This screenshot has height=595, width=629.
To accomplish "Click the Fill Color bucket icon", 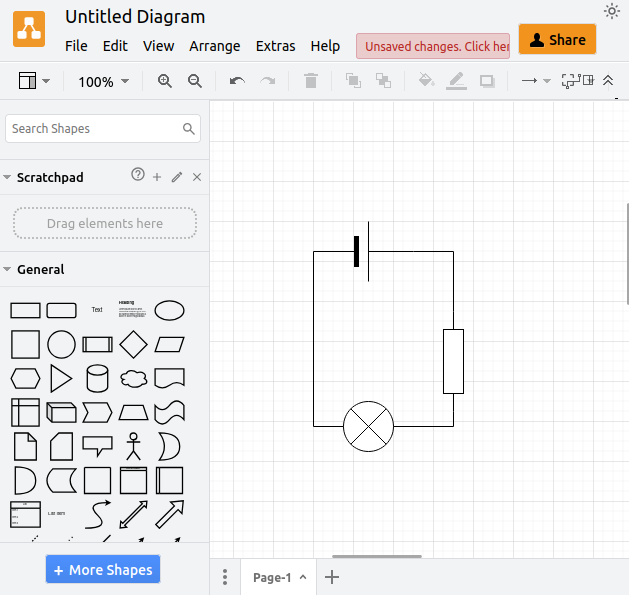I will tap(426, 80).
